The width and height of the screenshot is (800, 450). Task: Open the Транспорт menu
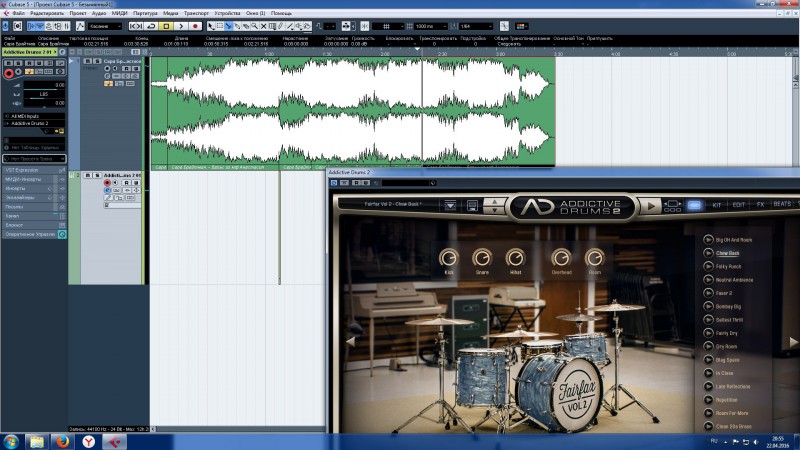196,13
